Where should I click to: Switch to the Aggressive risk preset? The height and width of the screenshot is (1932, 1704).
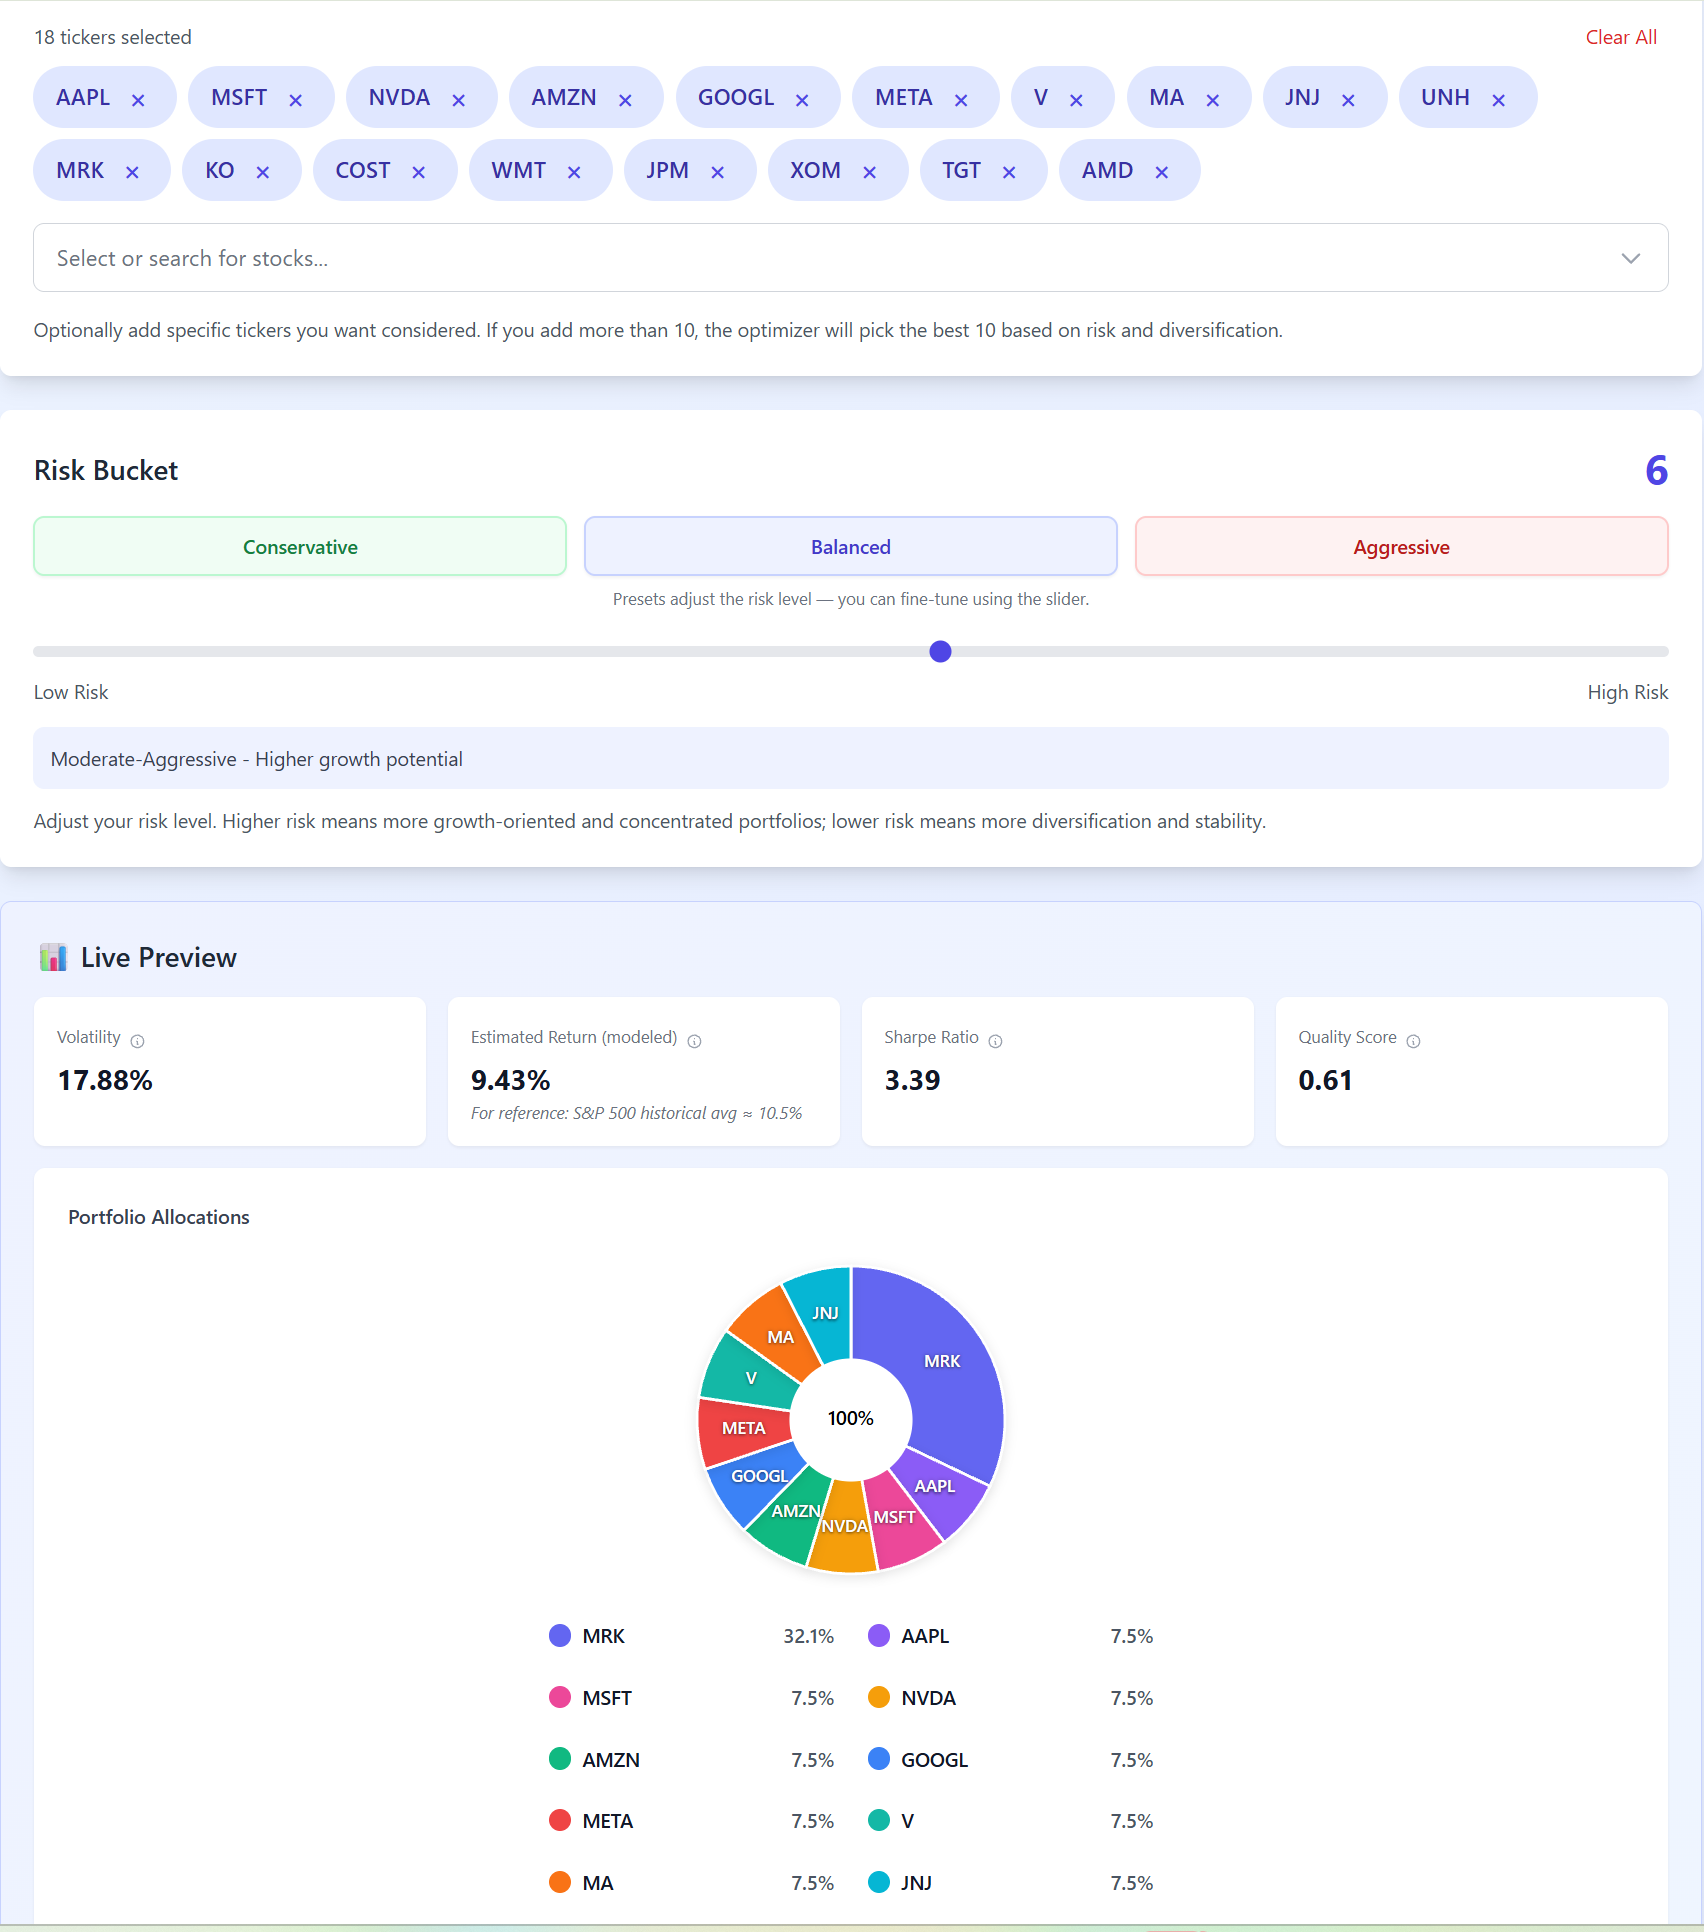[x=1400, y=546]
